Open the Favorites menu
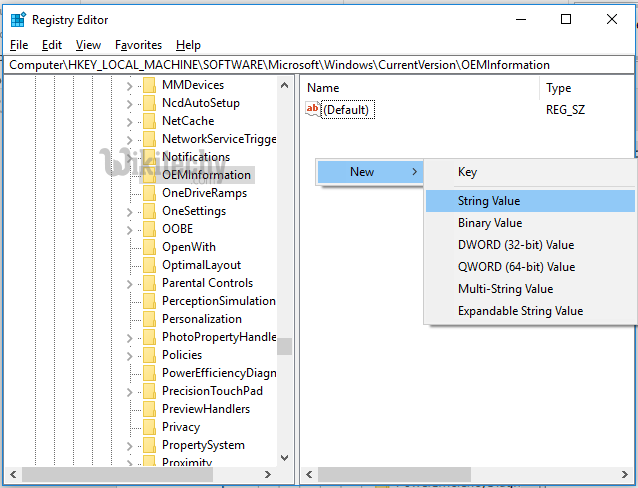This screenshot has height=488, width=638. point(138,45)
